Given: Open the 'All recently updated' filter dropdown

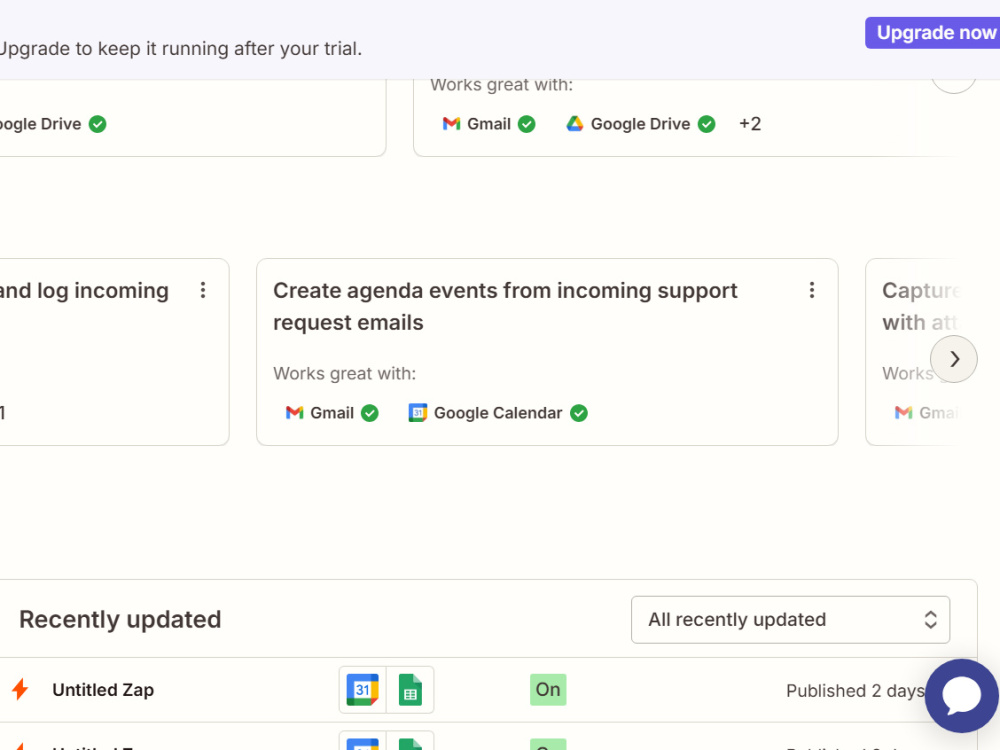Looking at the screenshot, I should (790, 619).
